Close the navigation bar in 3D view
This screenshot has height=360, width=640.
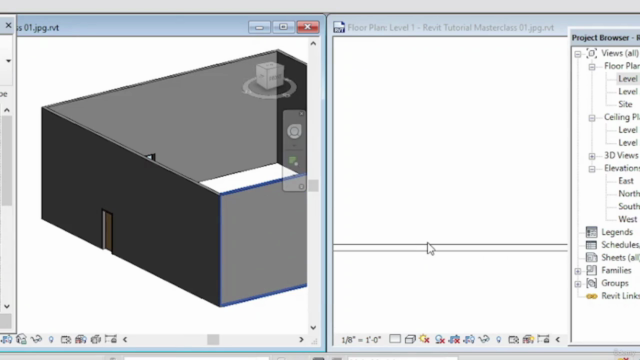click(x=301, y=113)
